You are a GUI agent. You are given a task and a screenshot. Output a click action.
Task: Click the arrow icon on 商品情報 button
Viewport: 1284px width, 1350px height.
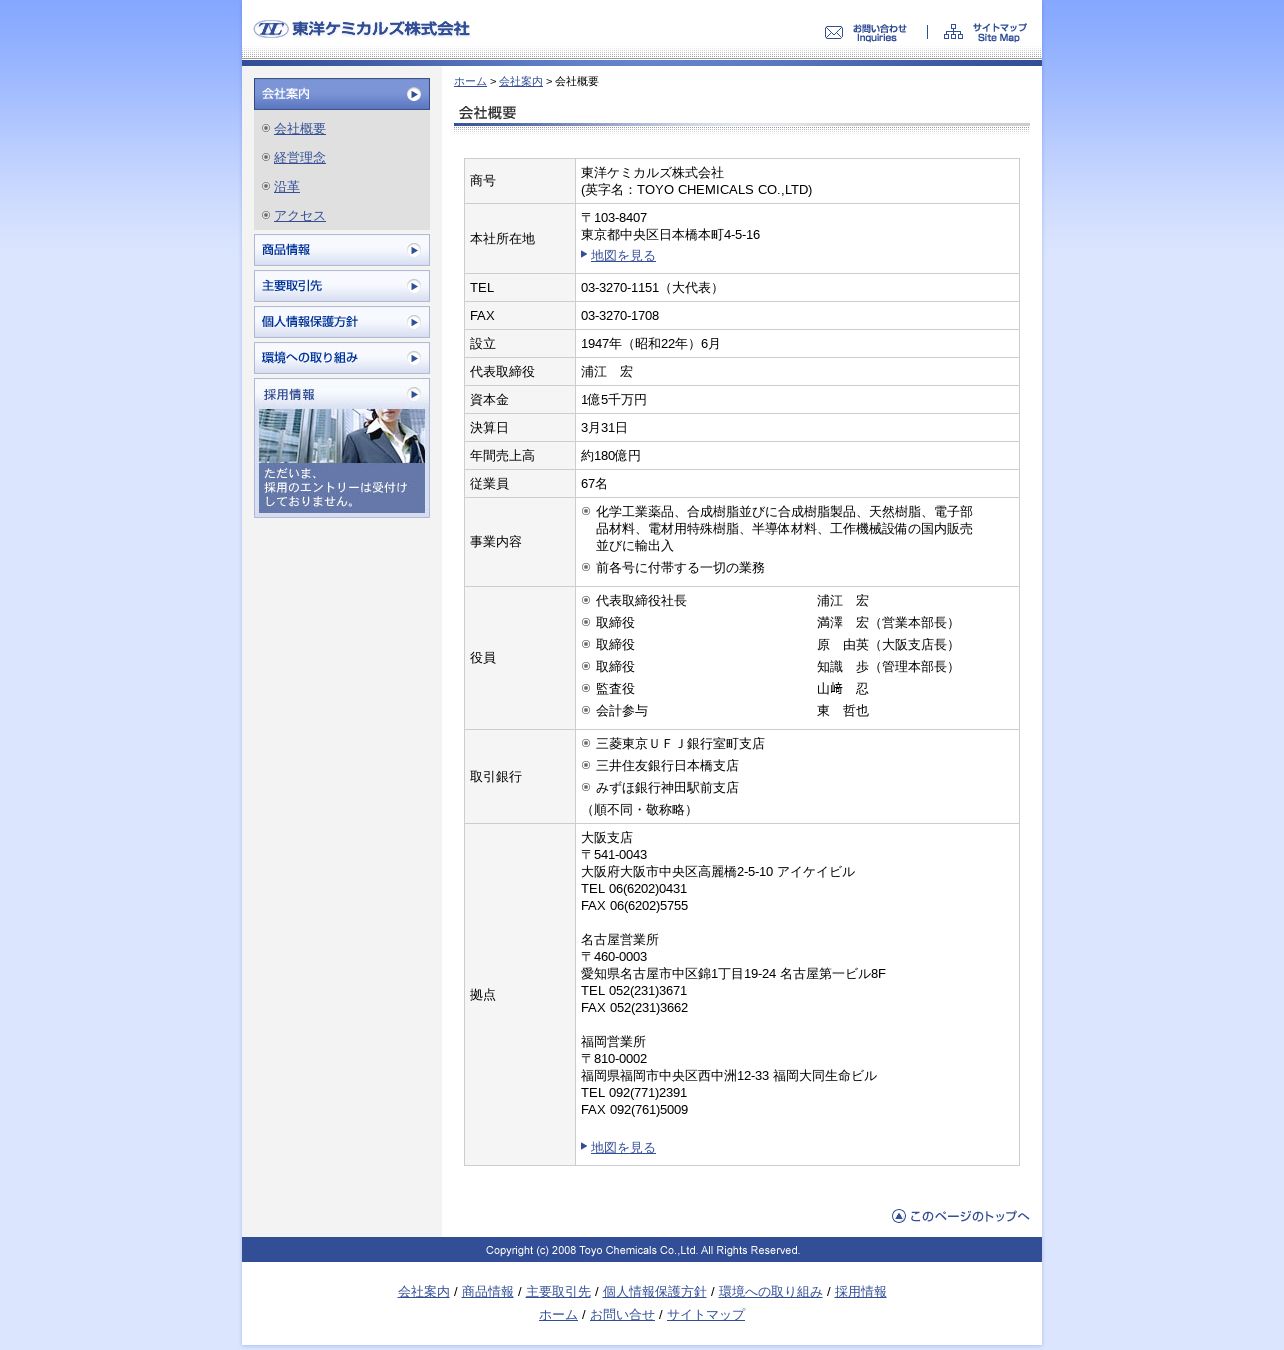(x=414, y=250)
